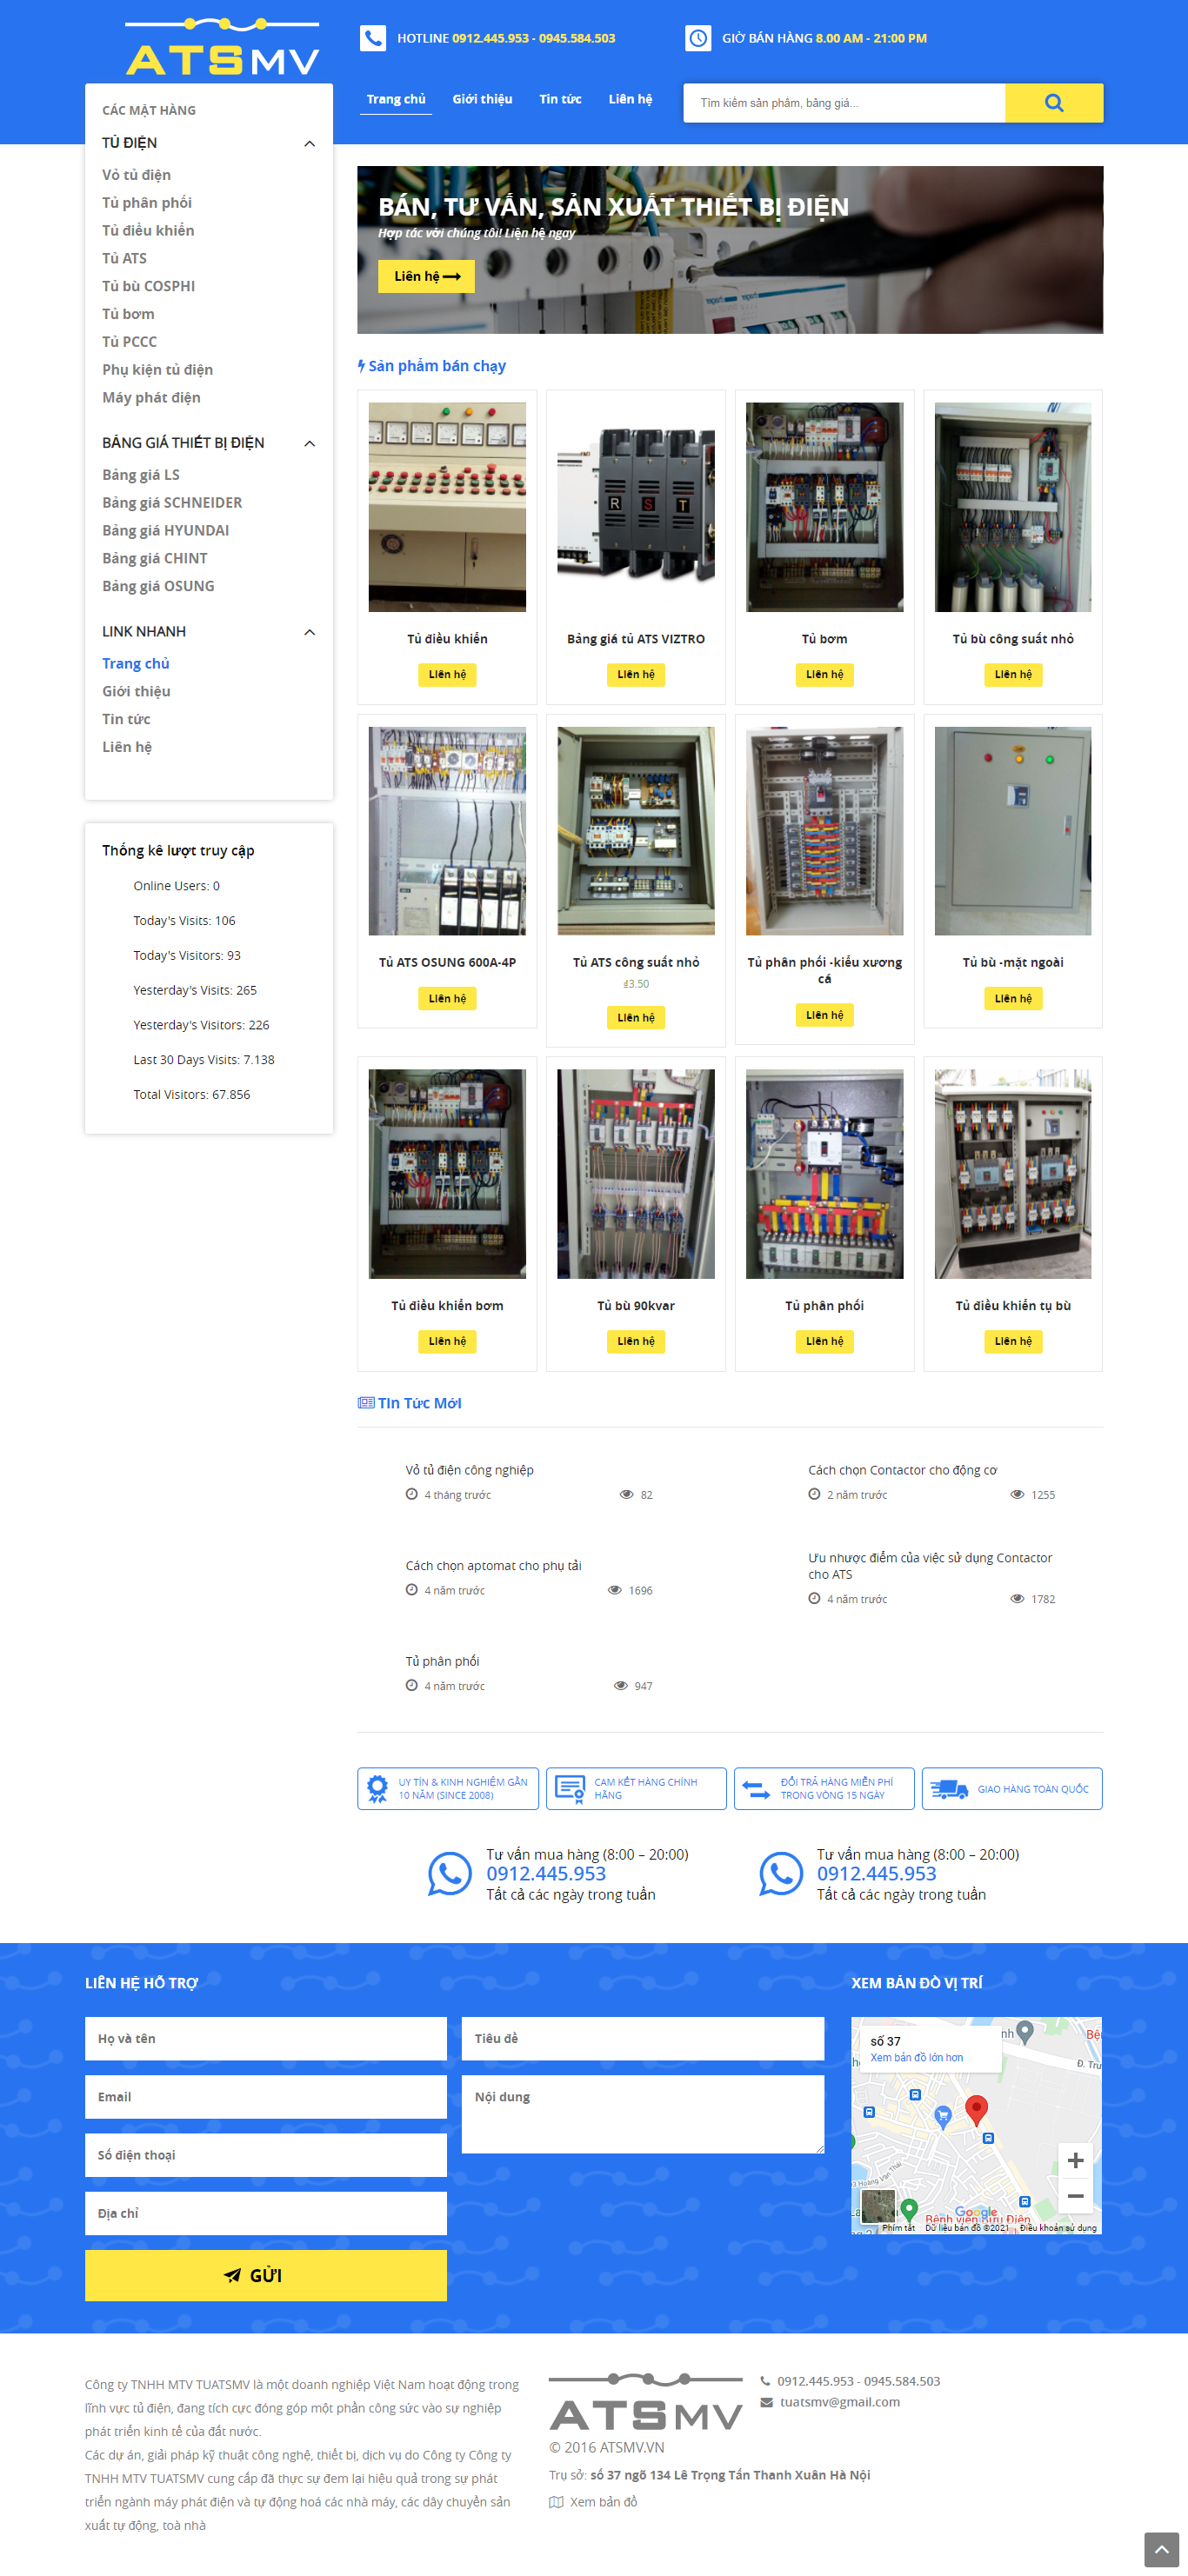Focus the Email contact field
Viewport: 1188px width, 2576px height.
pos(266,2097)
